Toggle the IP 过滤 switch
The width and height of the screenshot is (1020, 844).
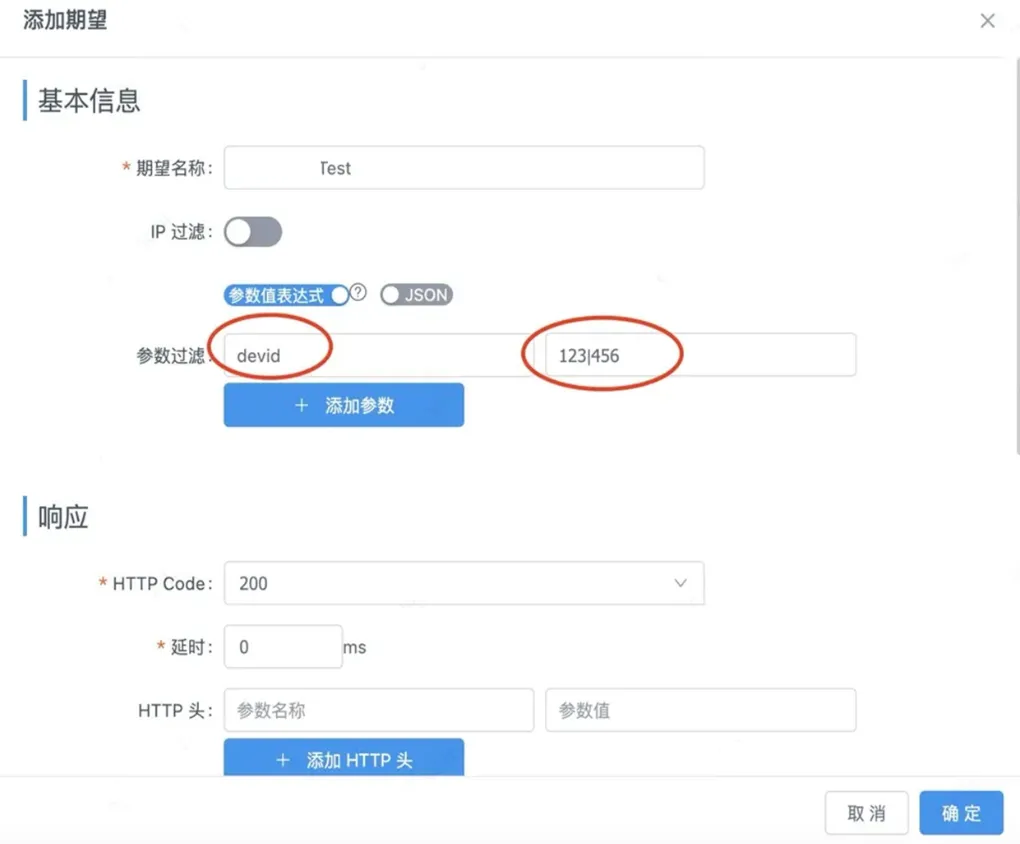[x=253, y=232]
